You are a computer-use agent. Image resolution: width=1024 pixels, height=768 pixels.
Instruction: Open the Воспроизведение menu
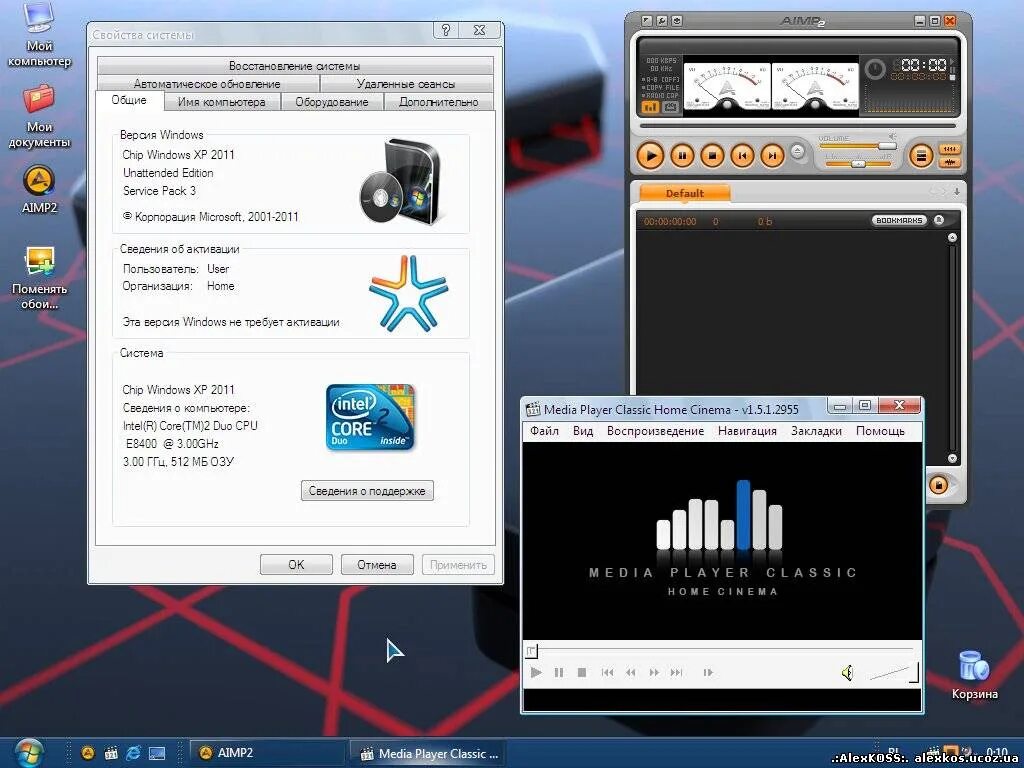tap(655, 431)
